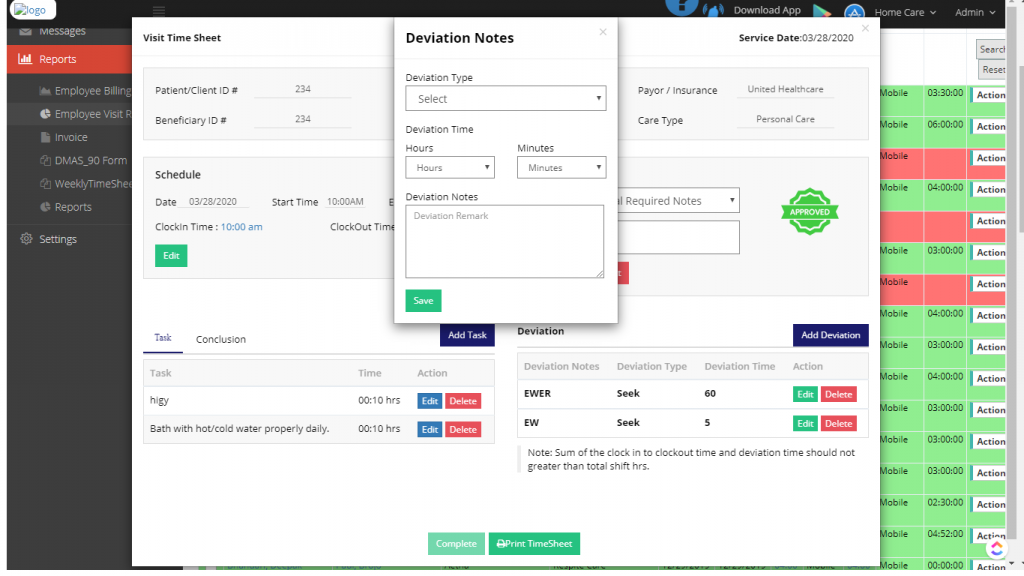The height and width of the screenshot is (576, 1024).
Task: Open Messages in the sidebar
Action: (x=62, y=31)
